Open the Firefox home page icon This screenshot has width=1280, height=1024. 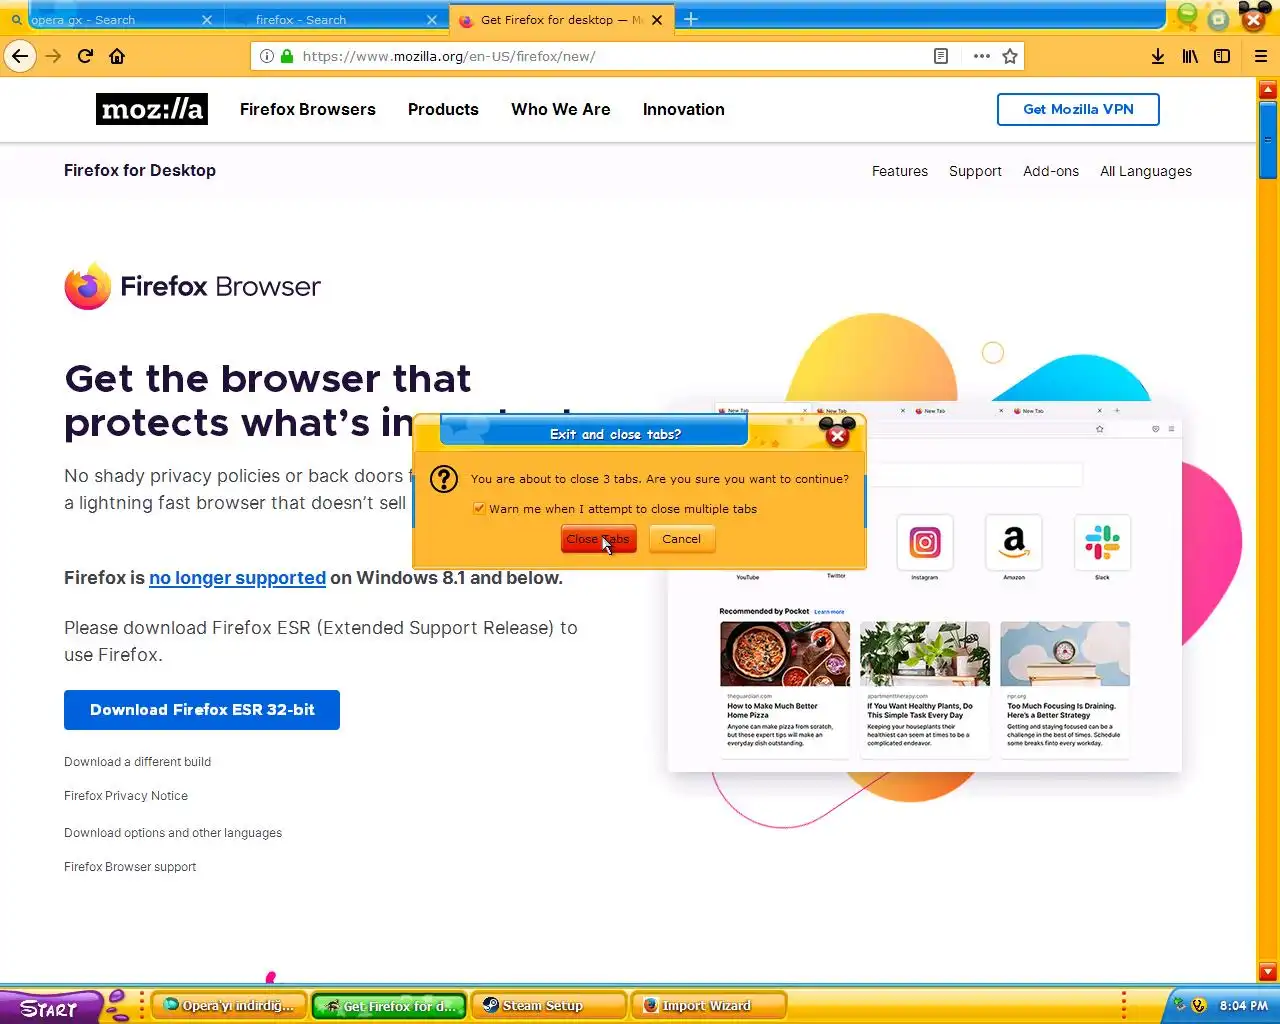(x=117, y=56)
